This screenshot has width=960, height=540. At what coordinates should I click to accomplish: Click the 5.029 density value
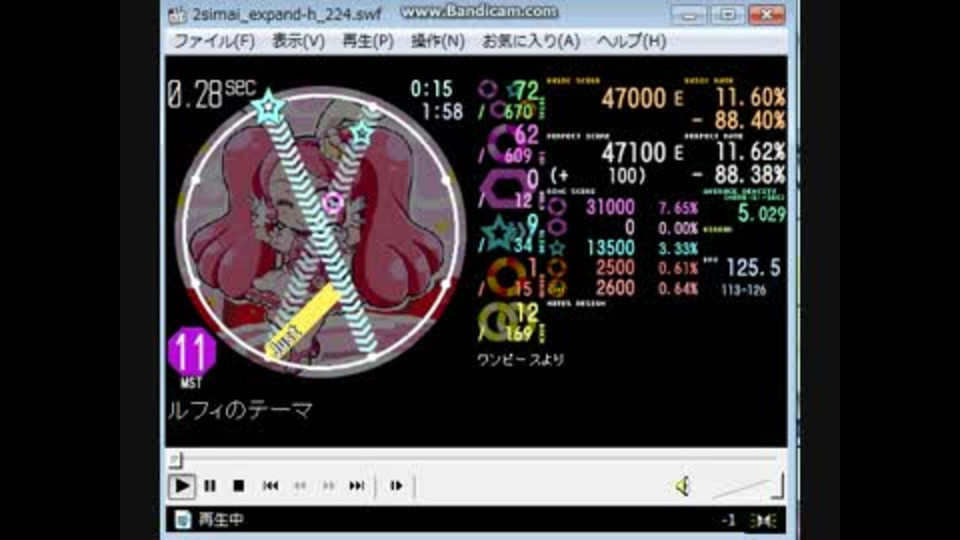[762, 213]
